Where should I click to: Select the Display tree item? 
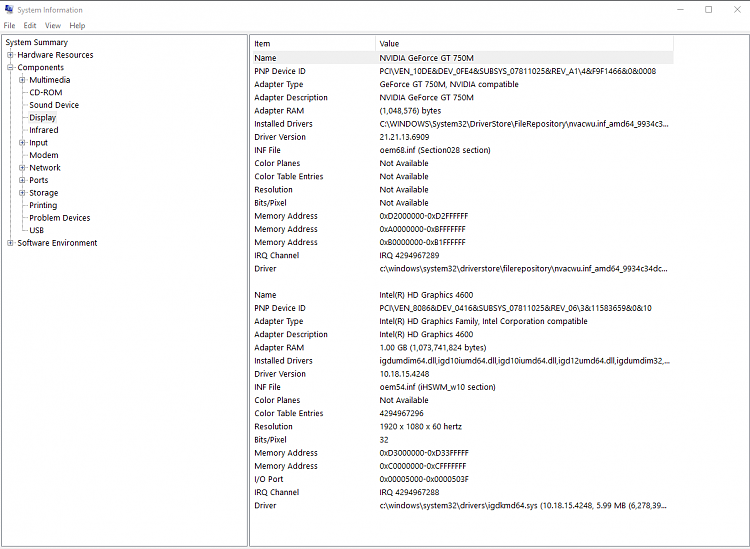pos(43,118)
